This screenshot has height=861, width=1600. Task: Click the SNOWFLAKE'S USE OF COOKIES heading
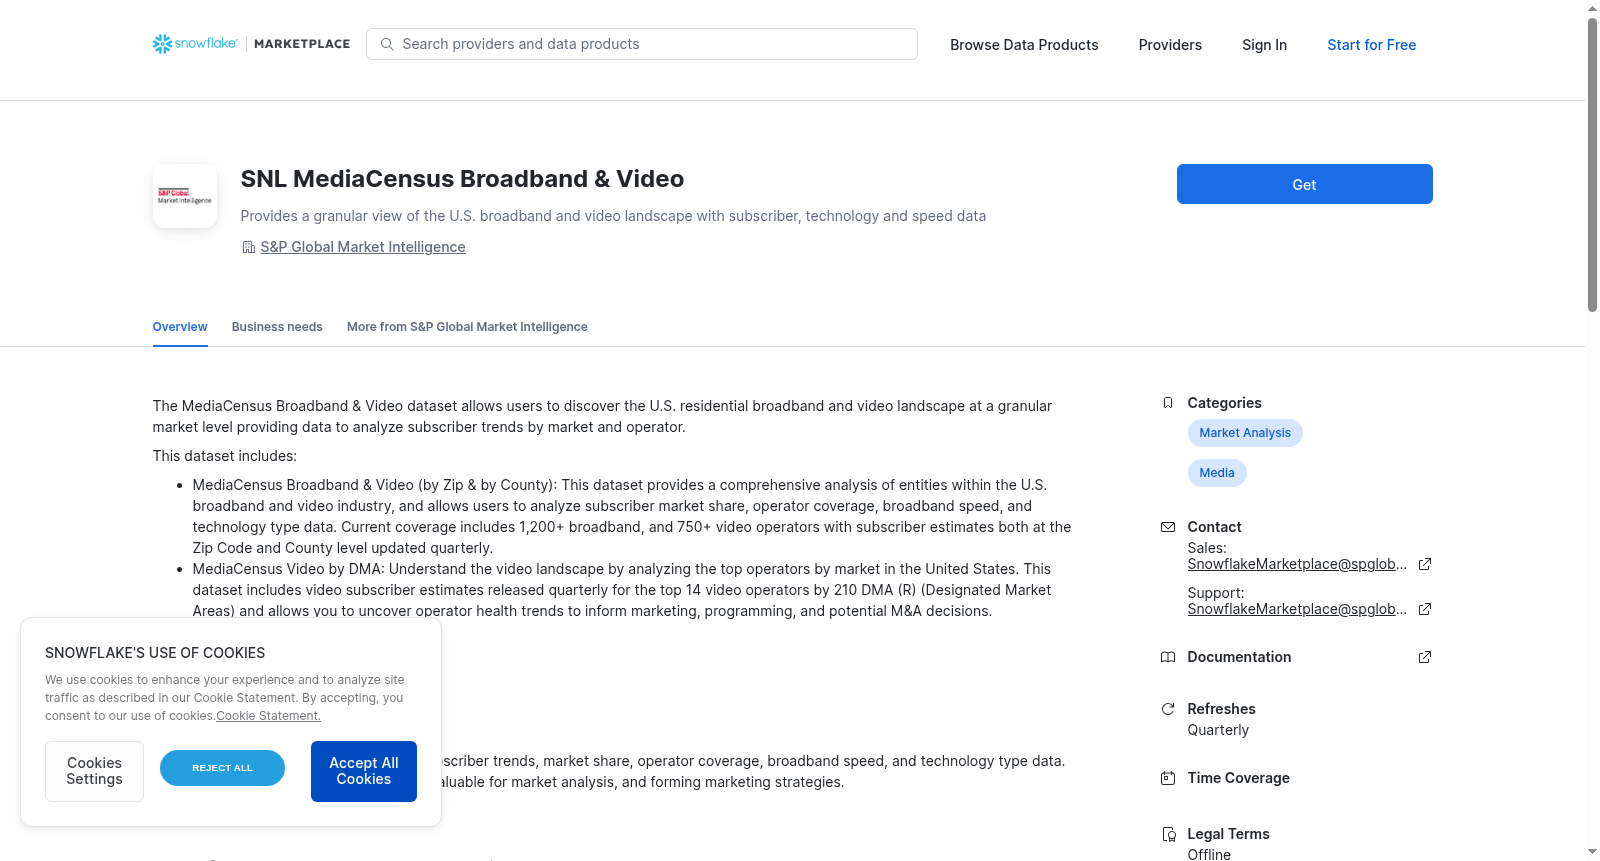(x=155, y=653)
